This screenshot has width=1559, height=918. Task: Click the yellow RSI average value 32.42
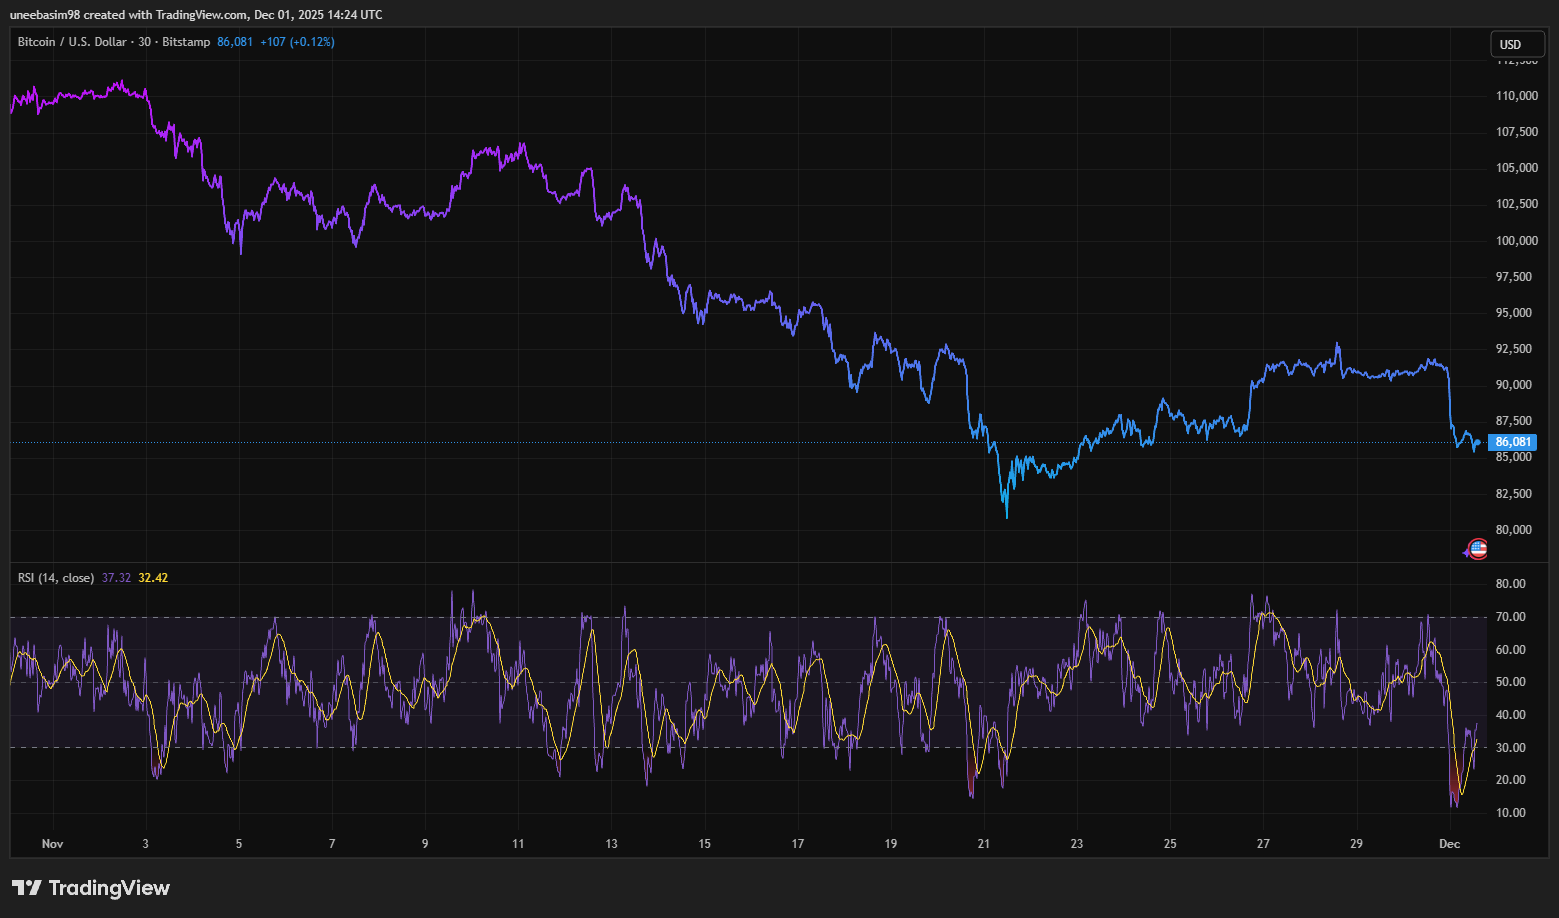(153, 578)
